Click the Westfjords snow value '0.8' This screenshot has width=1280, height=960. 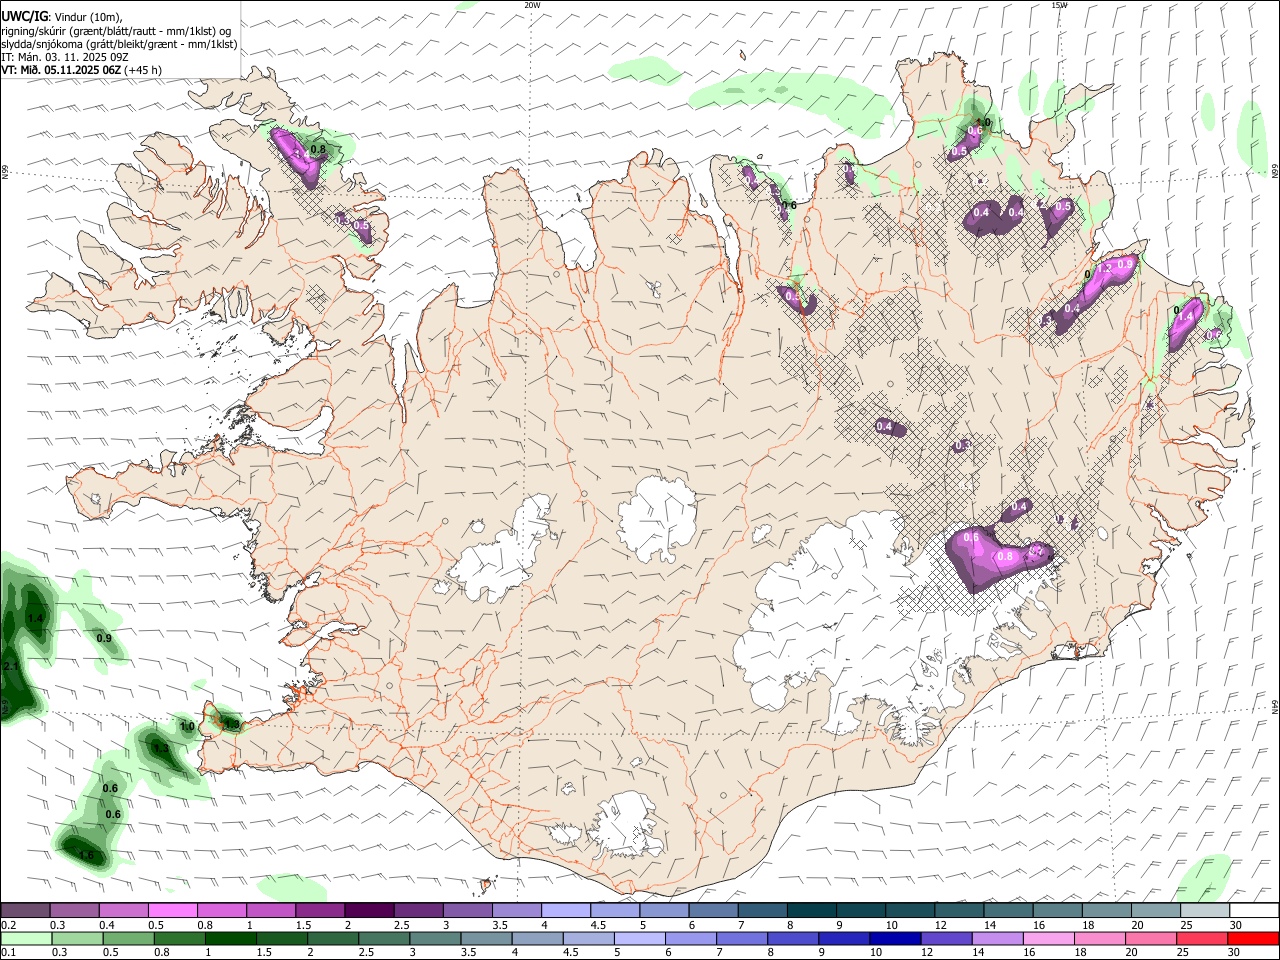[319, 150]
